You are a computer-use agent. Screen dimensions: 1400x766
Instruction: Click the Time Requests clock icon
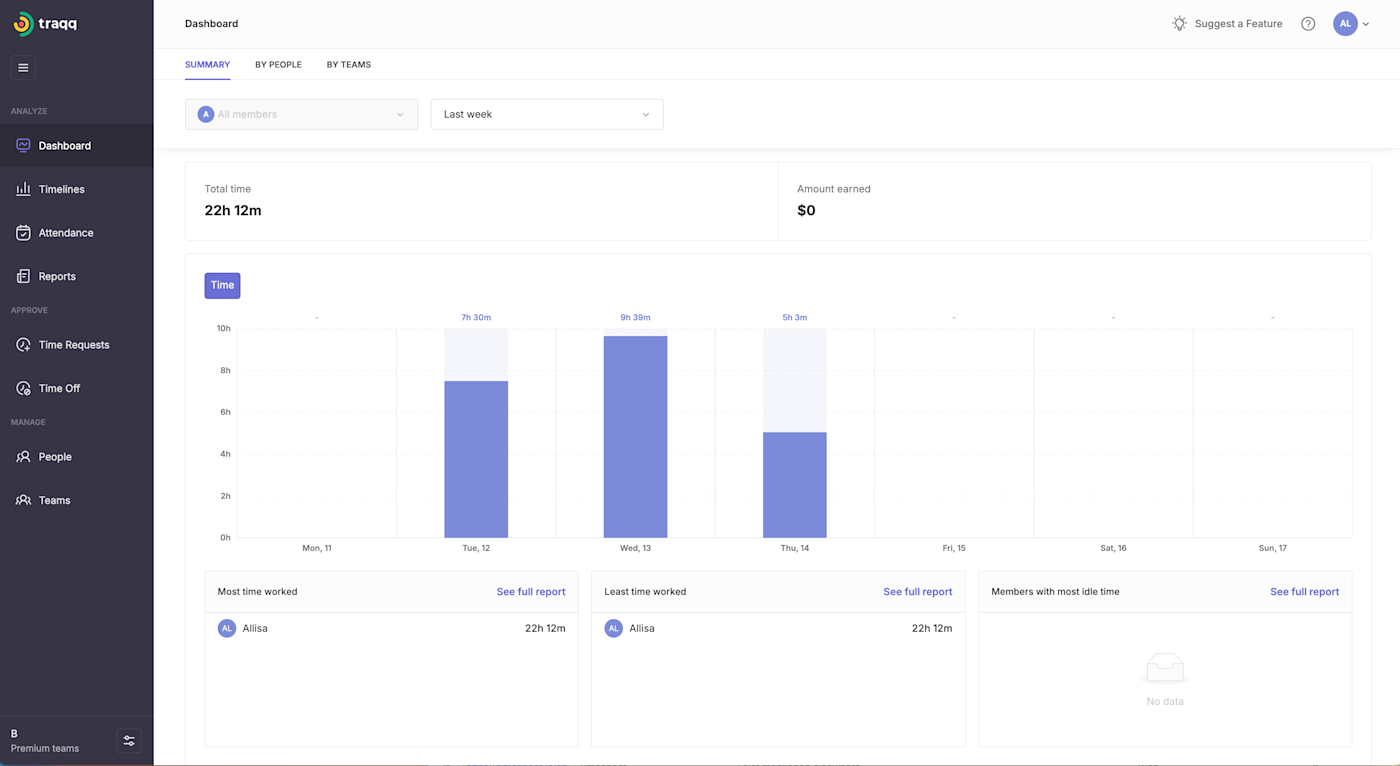23,345
